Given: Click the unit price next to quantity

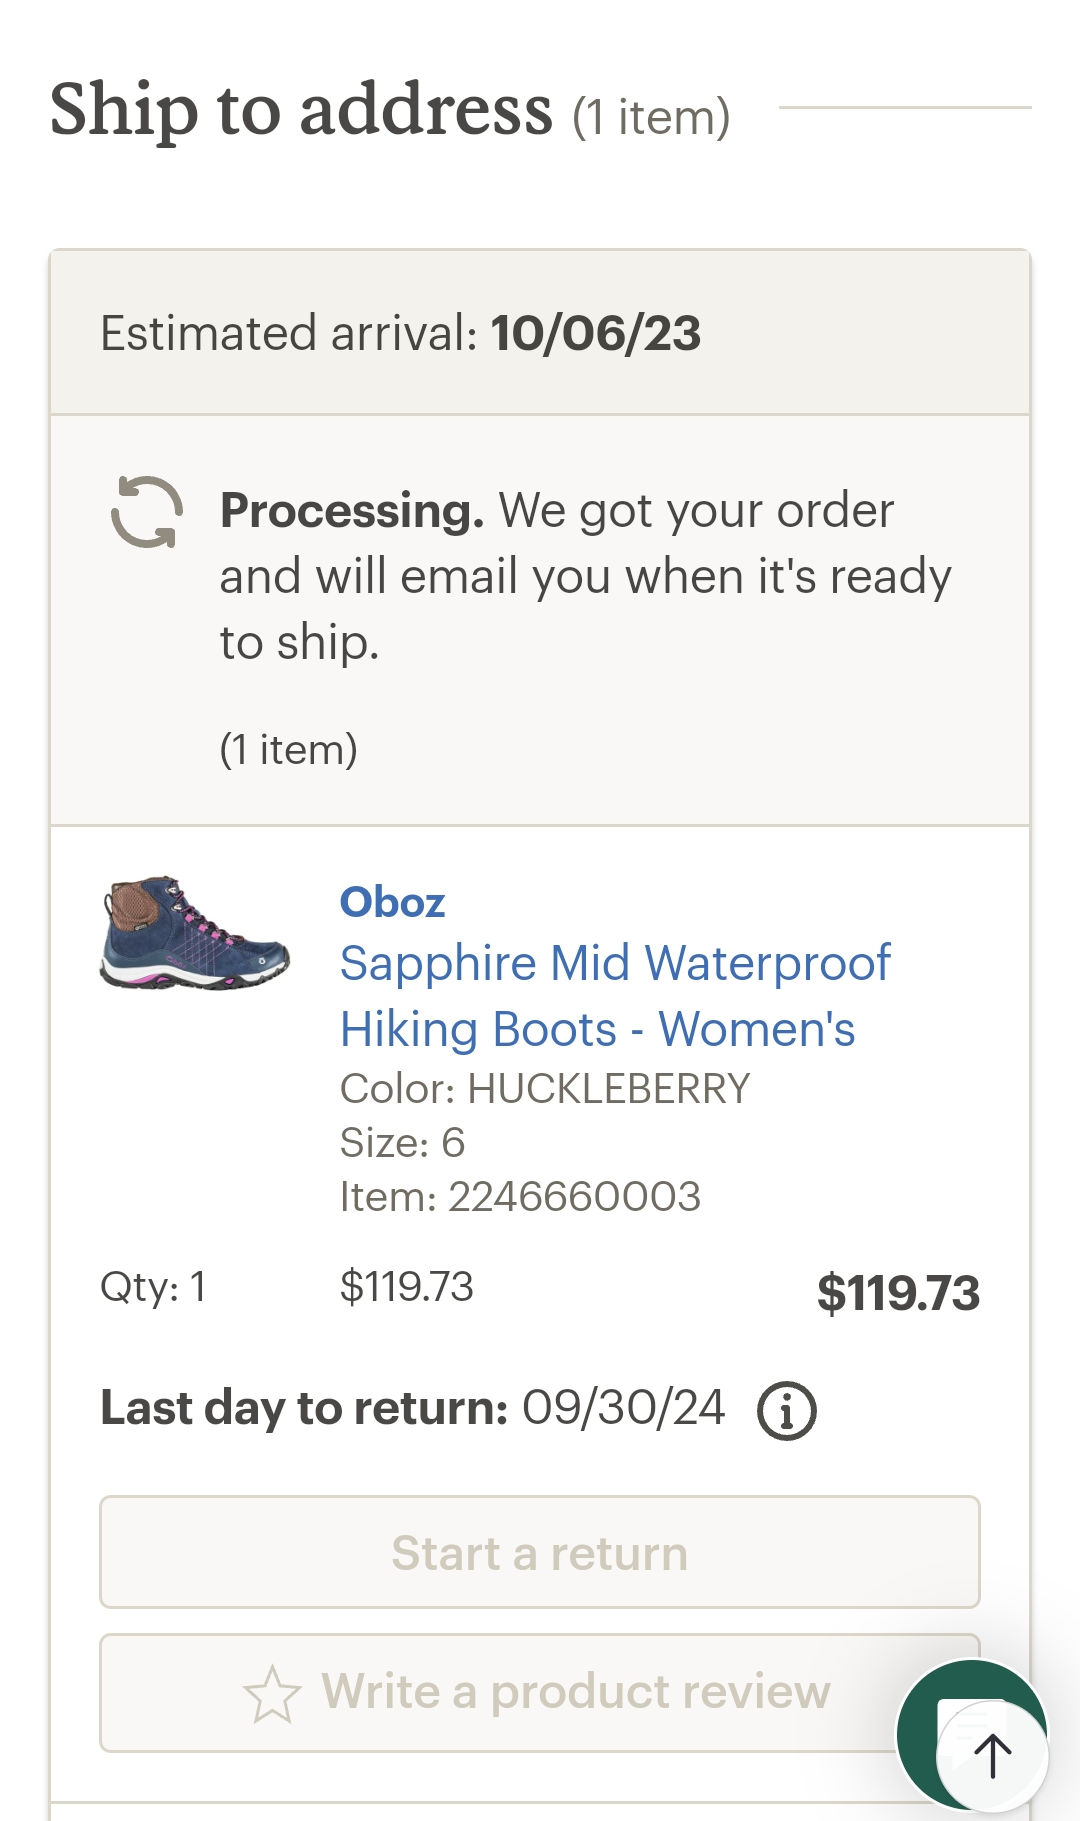Looking at the screenshot, I should pos(406,1287).
